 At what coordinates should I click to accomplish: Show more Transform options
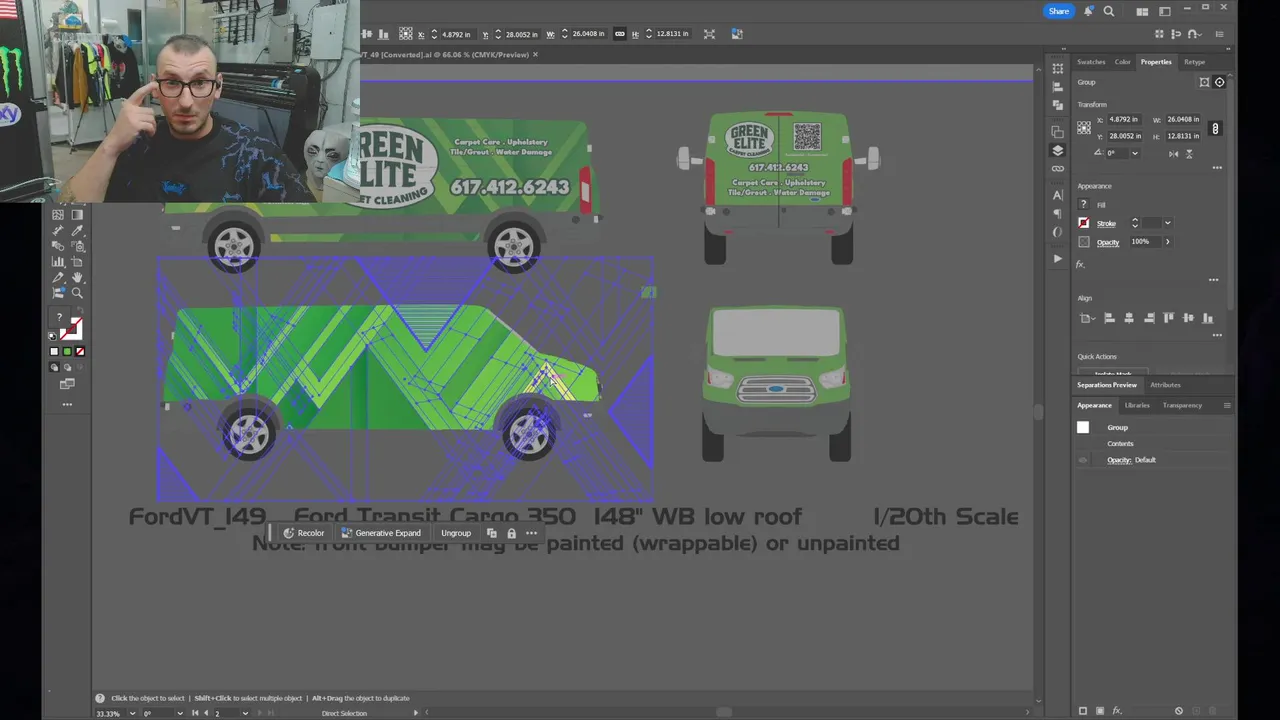1217,168
